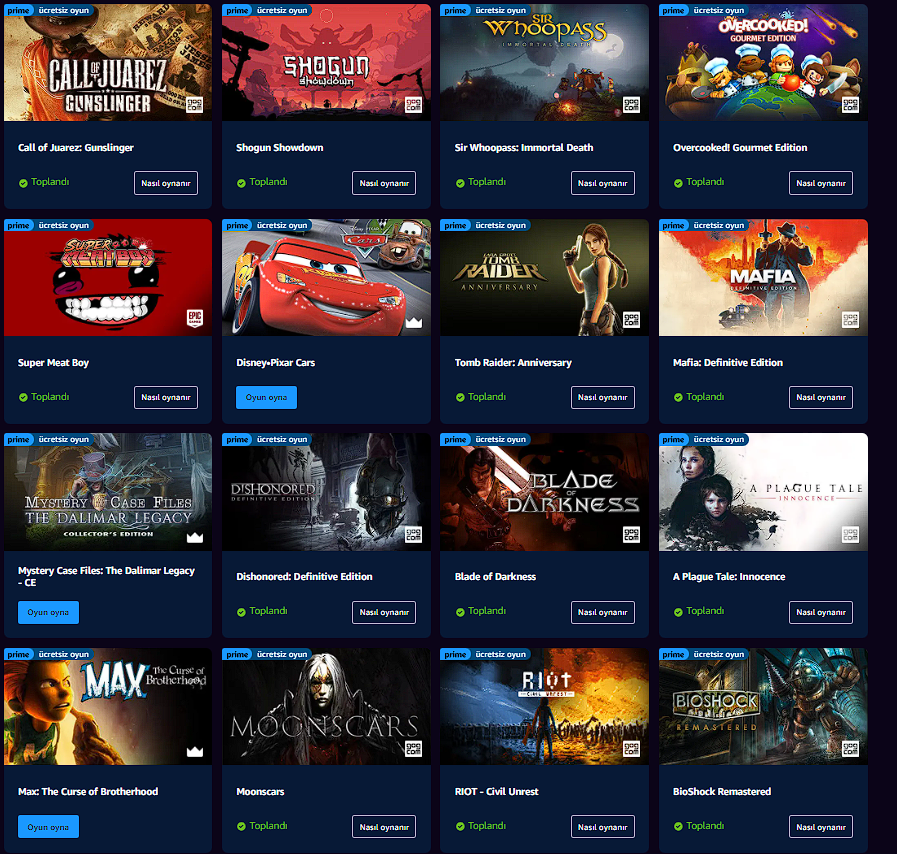The width and height of the screenshot is (897, 854).
Task: Click the Max: The Curse of Brotherhood title
Action: [88, 792]
